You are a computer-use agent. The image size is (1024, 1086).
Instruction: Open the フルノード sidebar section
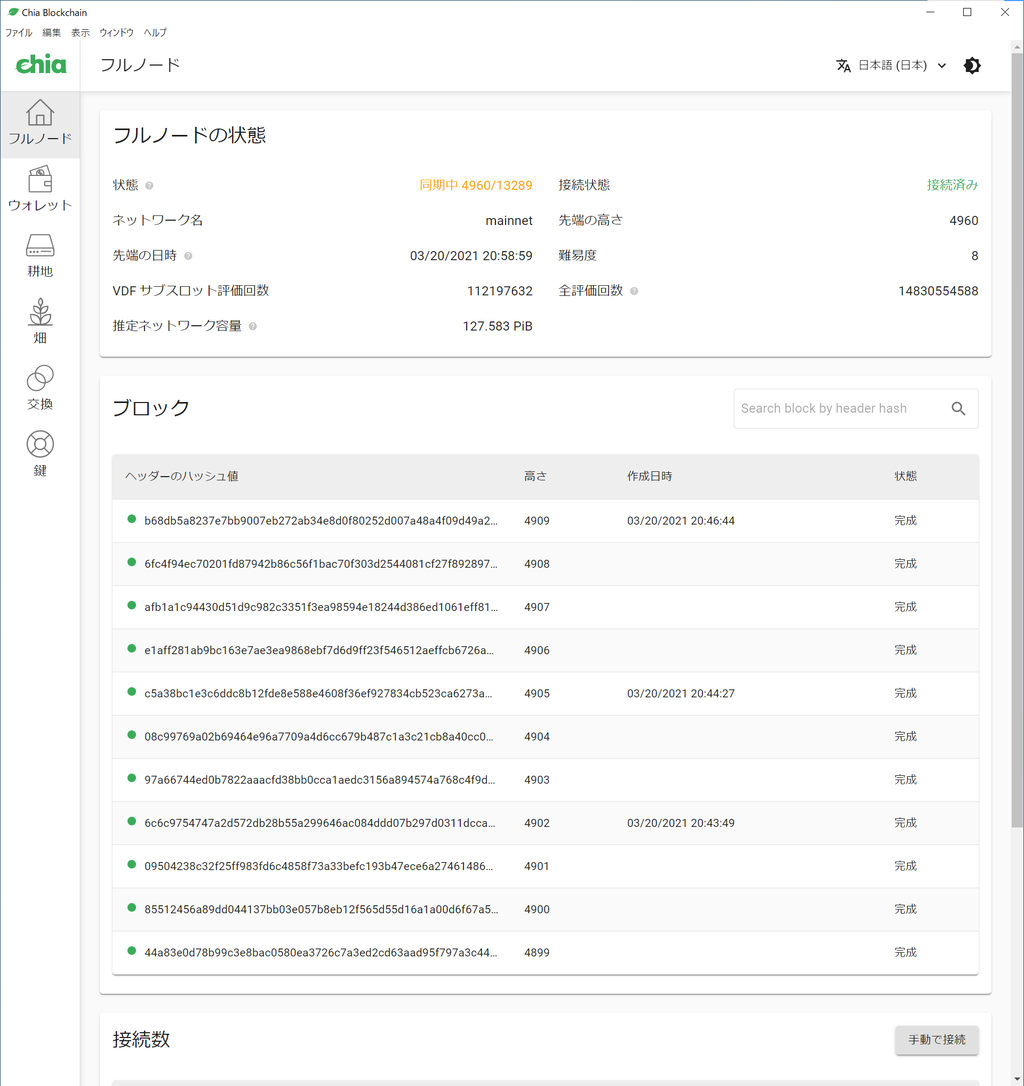[x=40, y=123]
